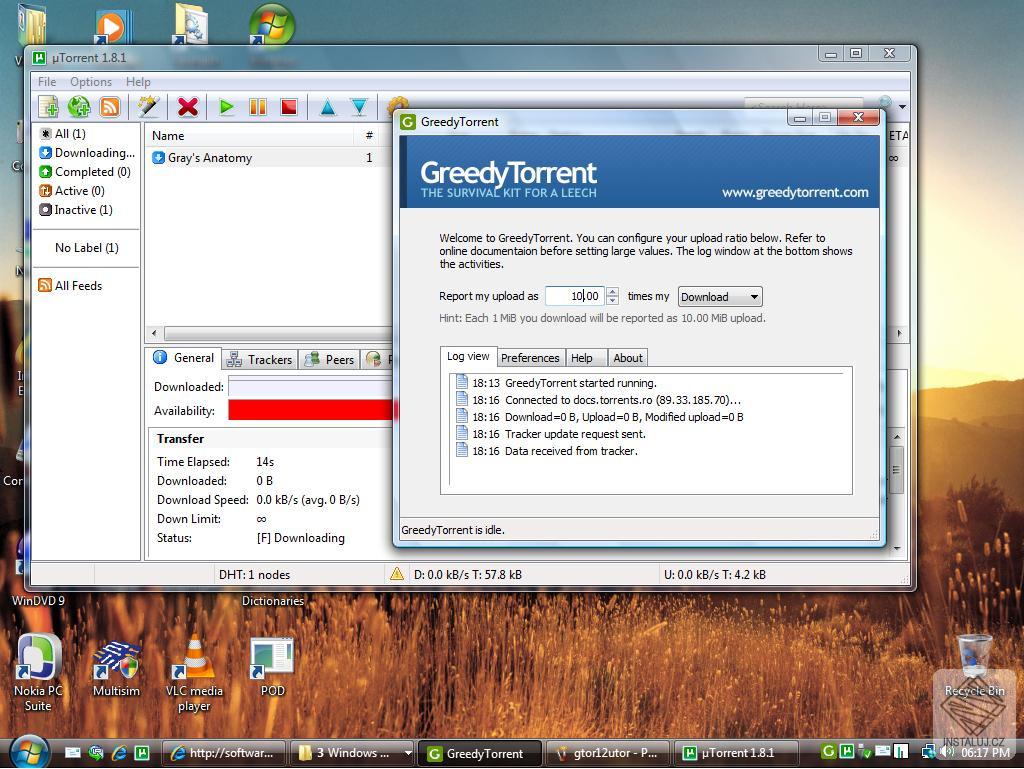
Task: Open VLC media player desktop icon
Action: point(194,674)
